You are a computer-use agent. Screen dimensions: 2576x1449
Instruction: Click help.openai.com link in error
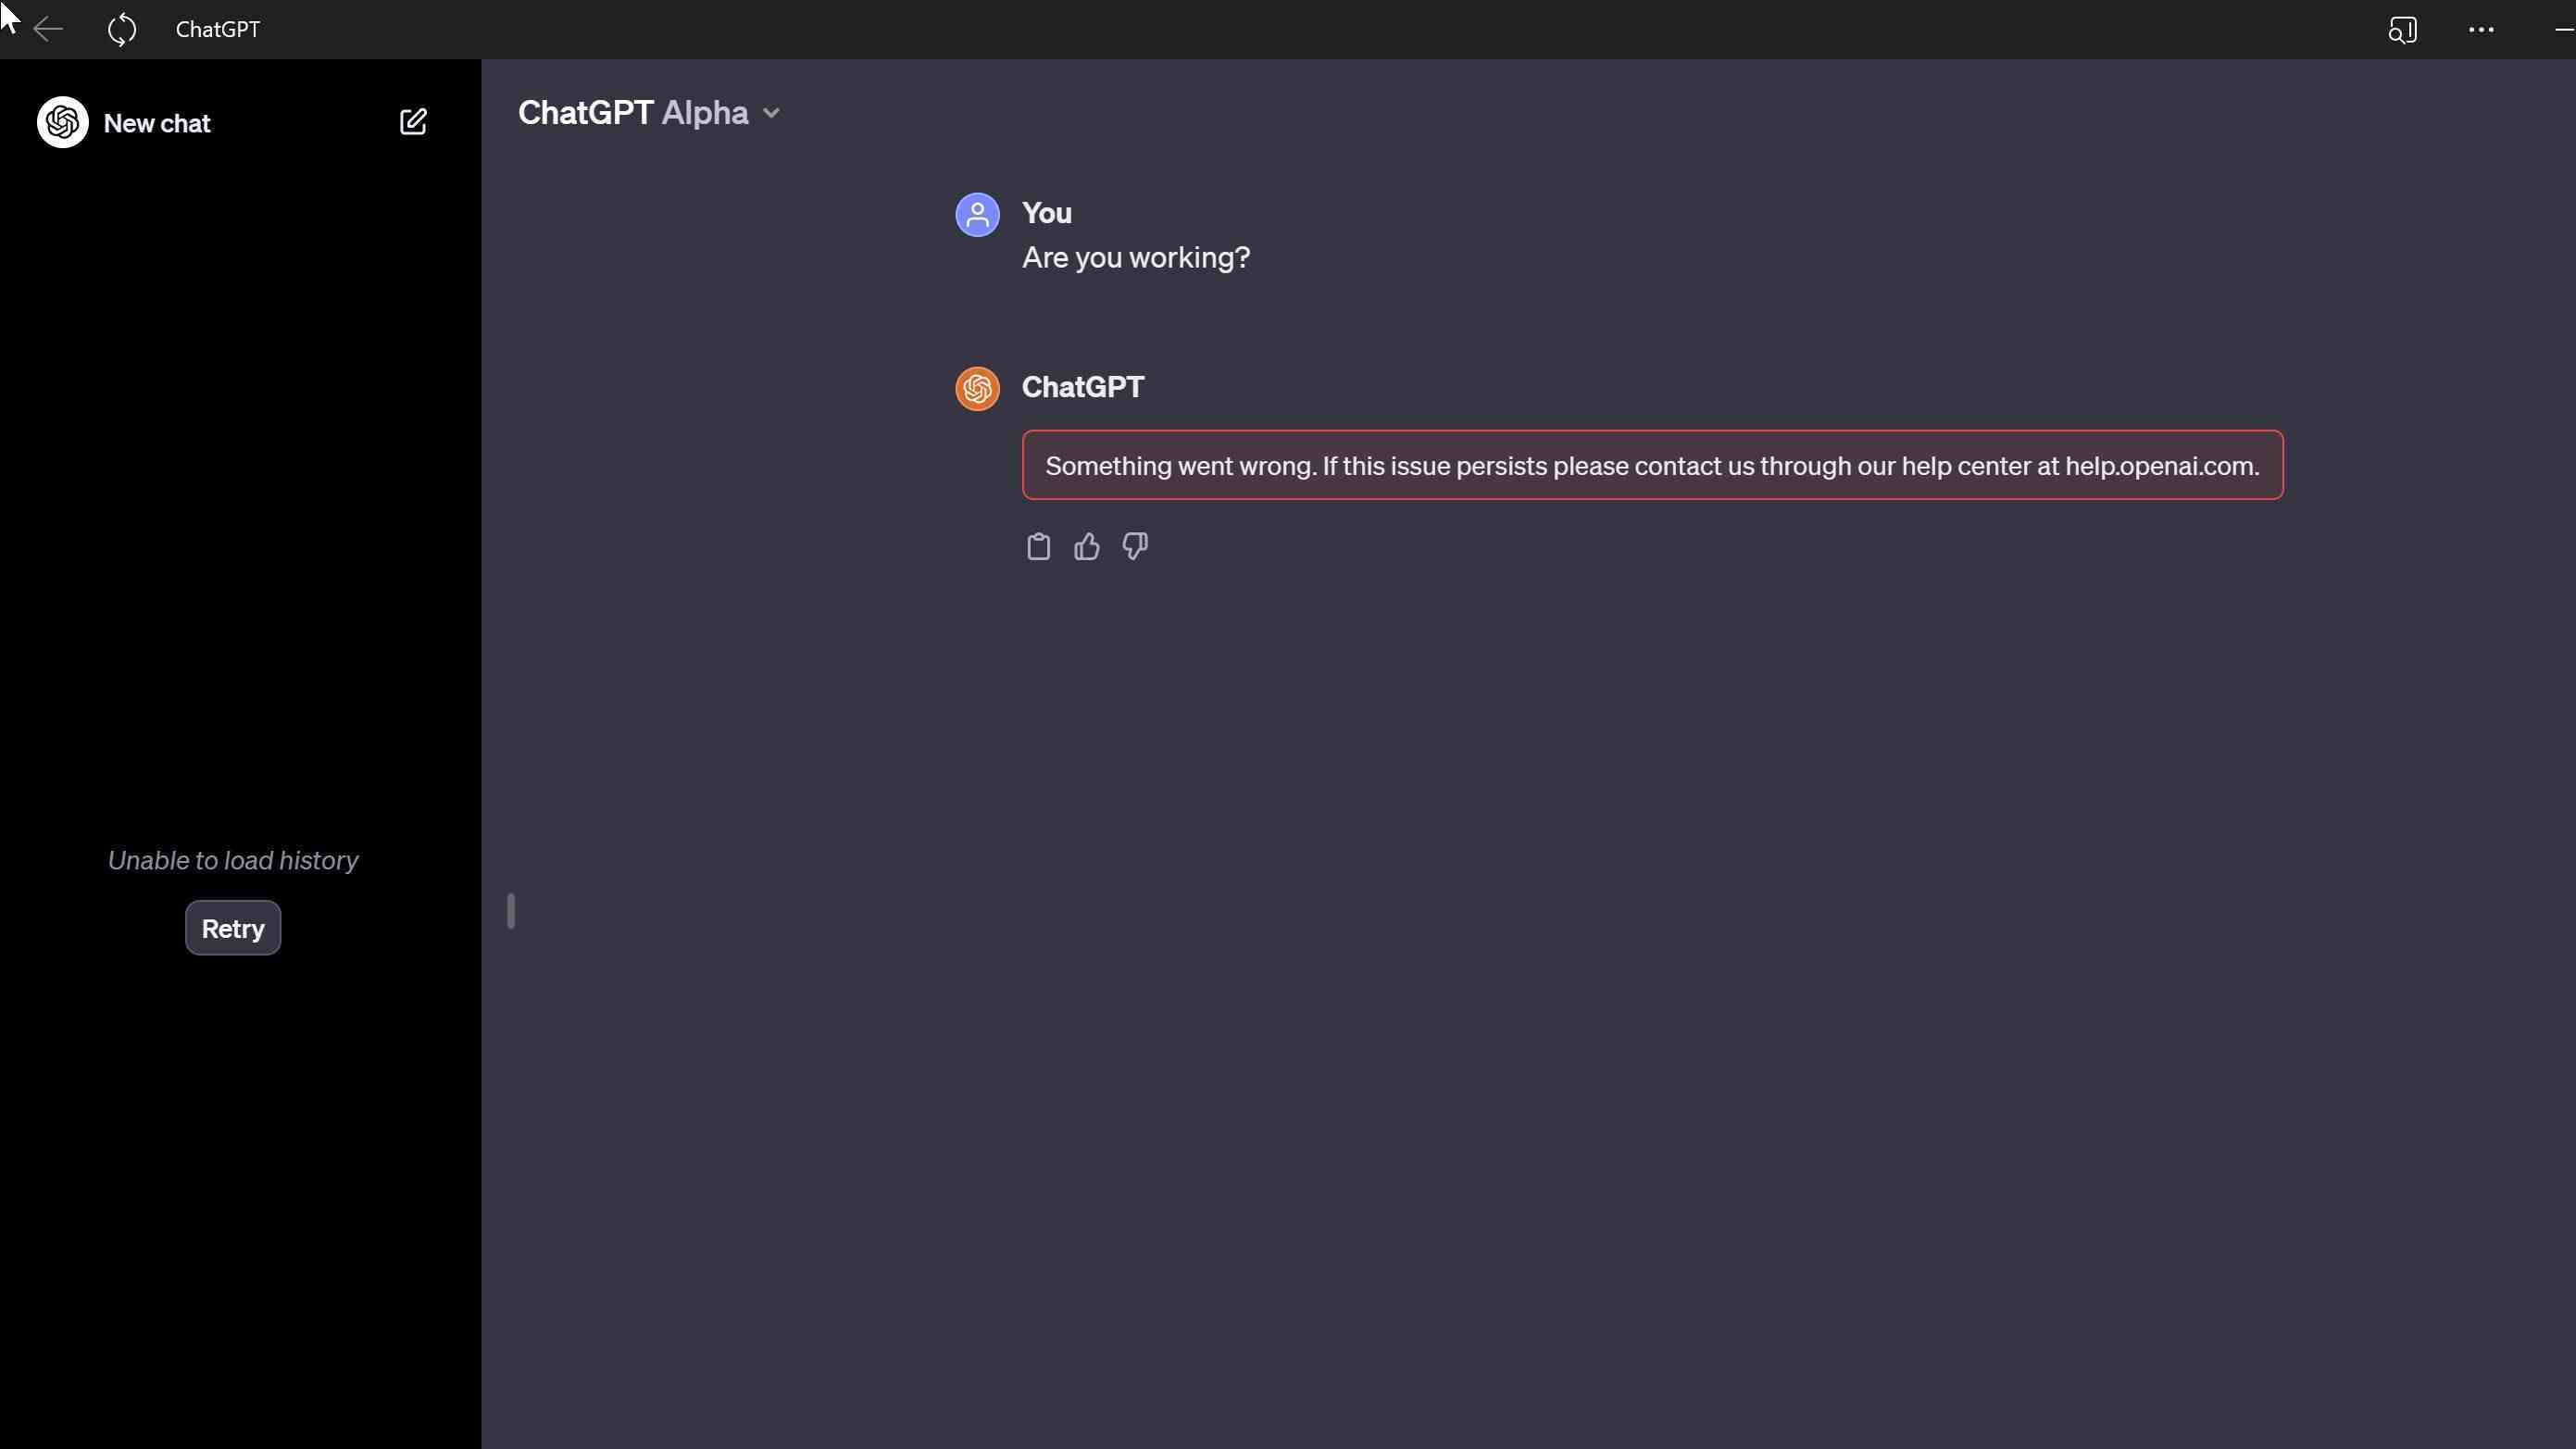pos(2158,464)
